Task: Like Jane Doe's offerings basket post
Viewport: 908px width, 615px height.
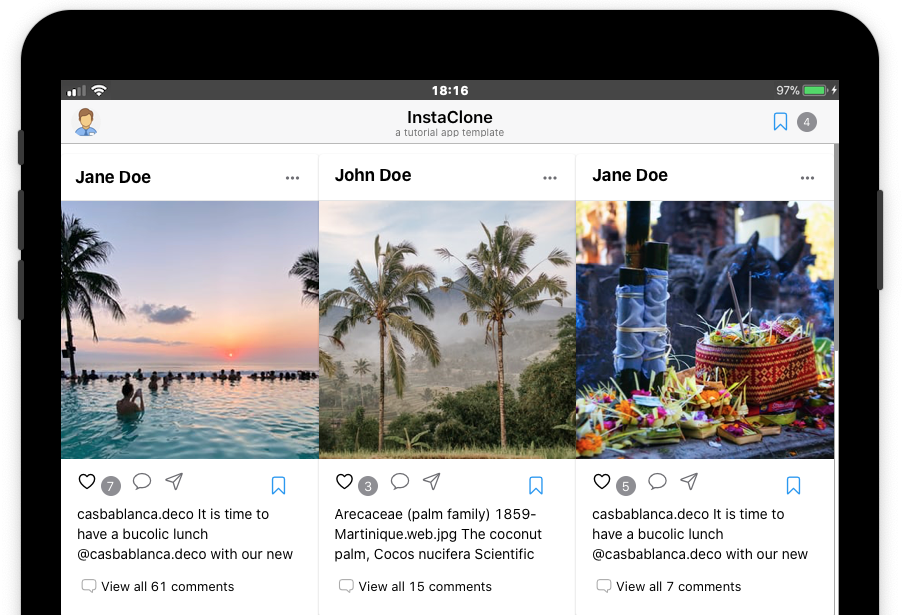Action: (602, 482)
